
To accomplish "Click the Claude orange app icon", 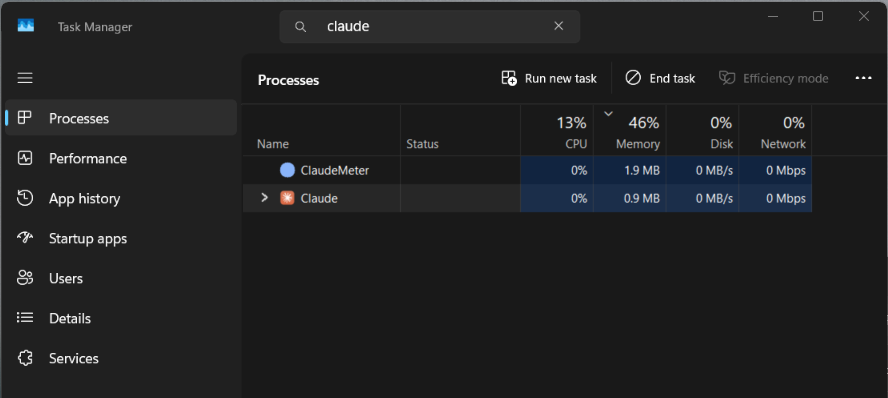I will (x=287, y=198).
